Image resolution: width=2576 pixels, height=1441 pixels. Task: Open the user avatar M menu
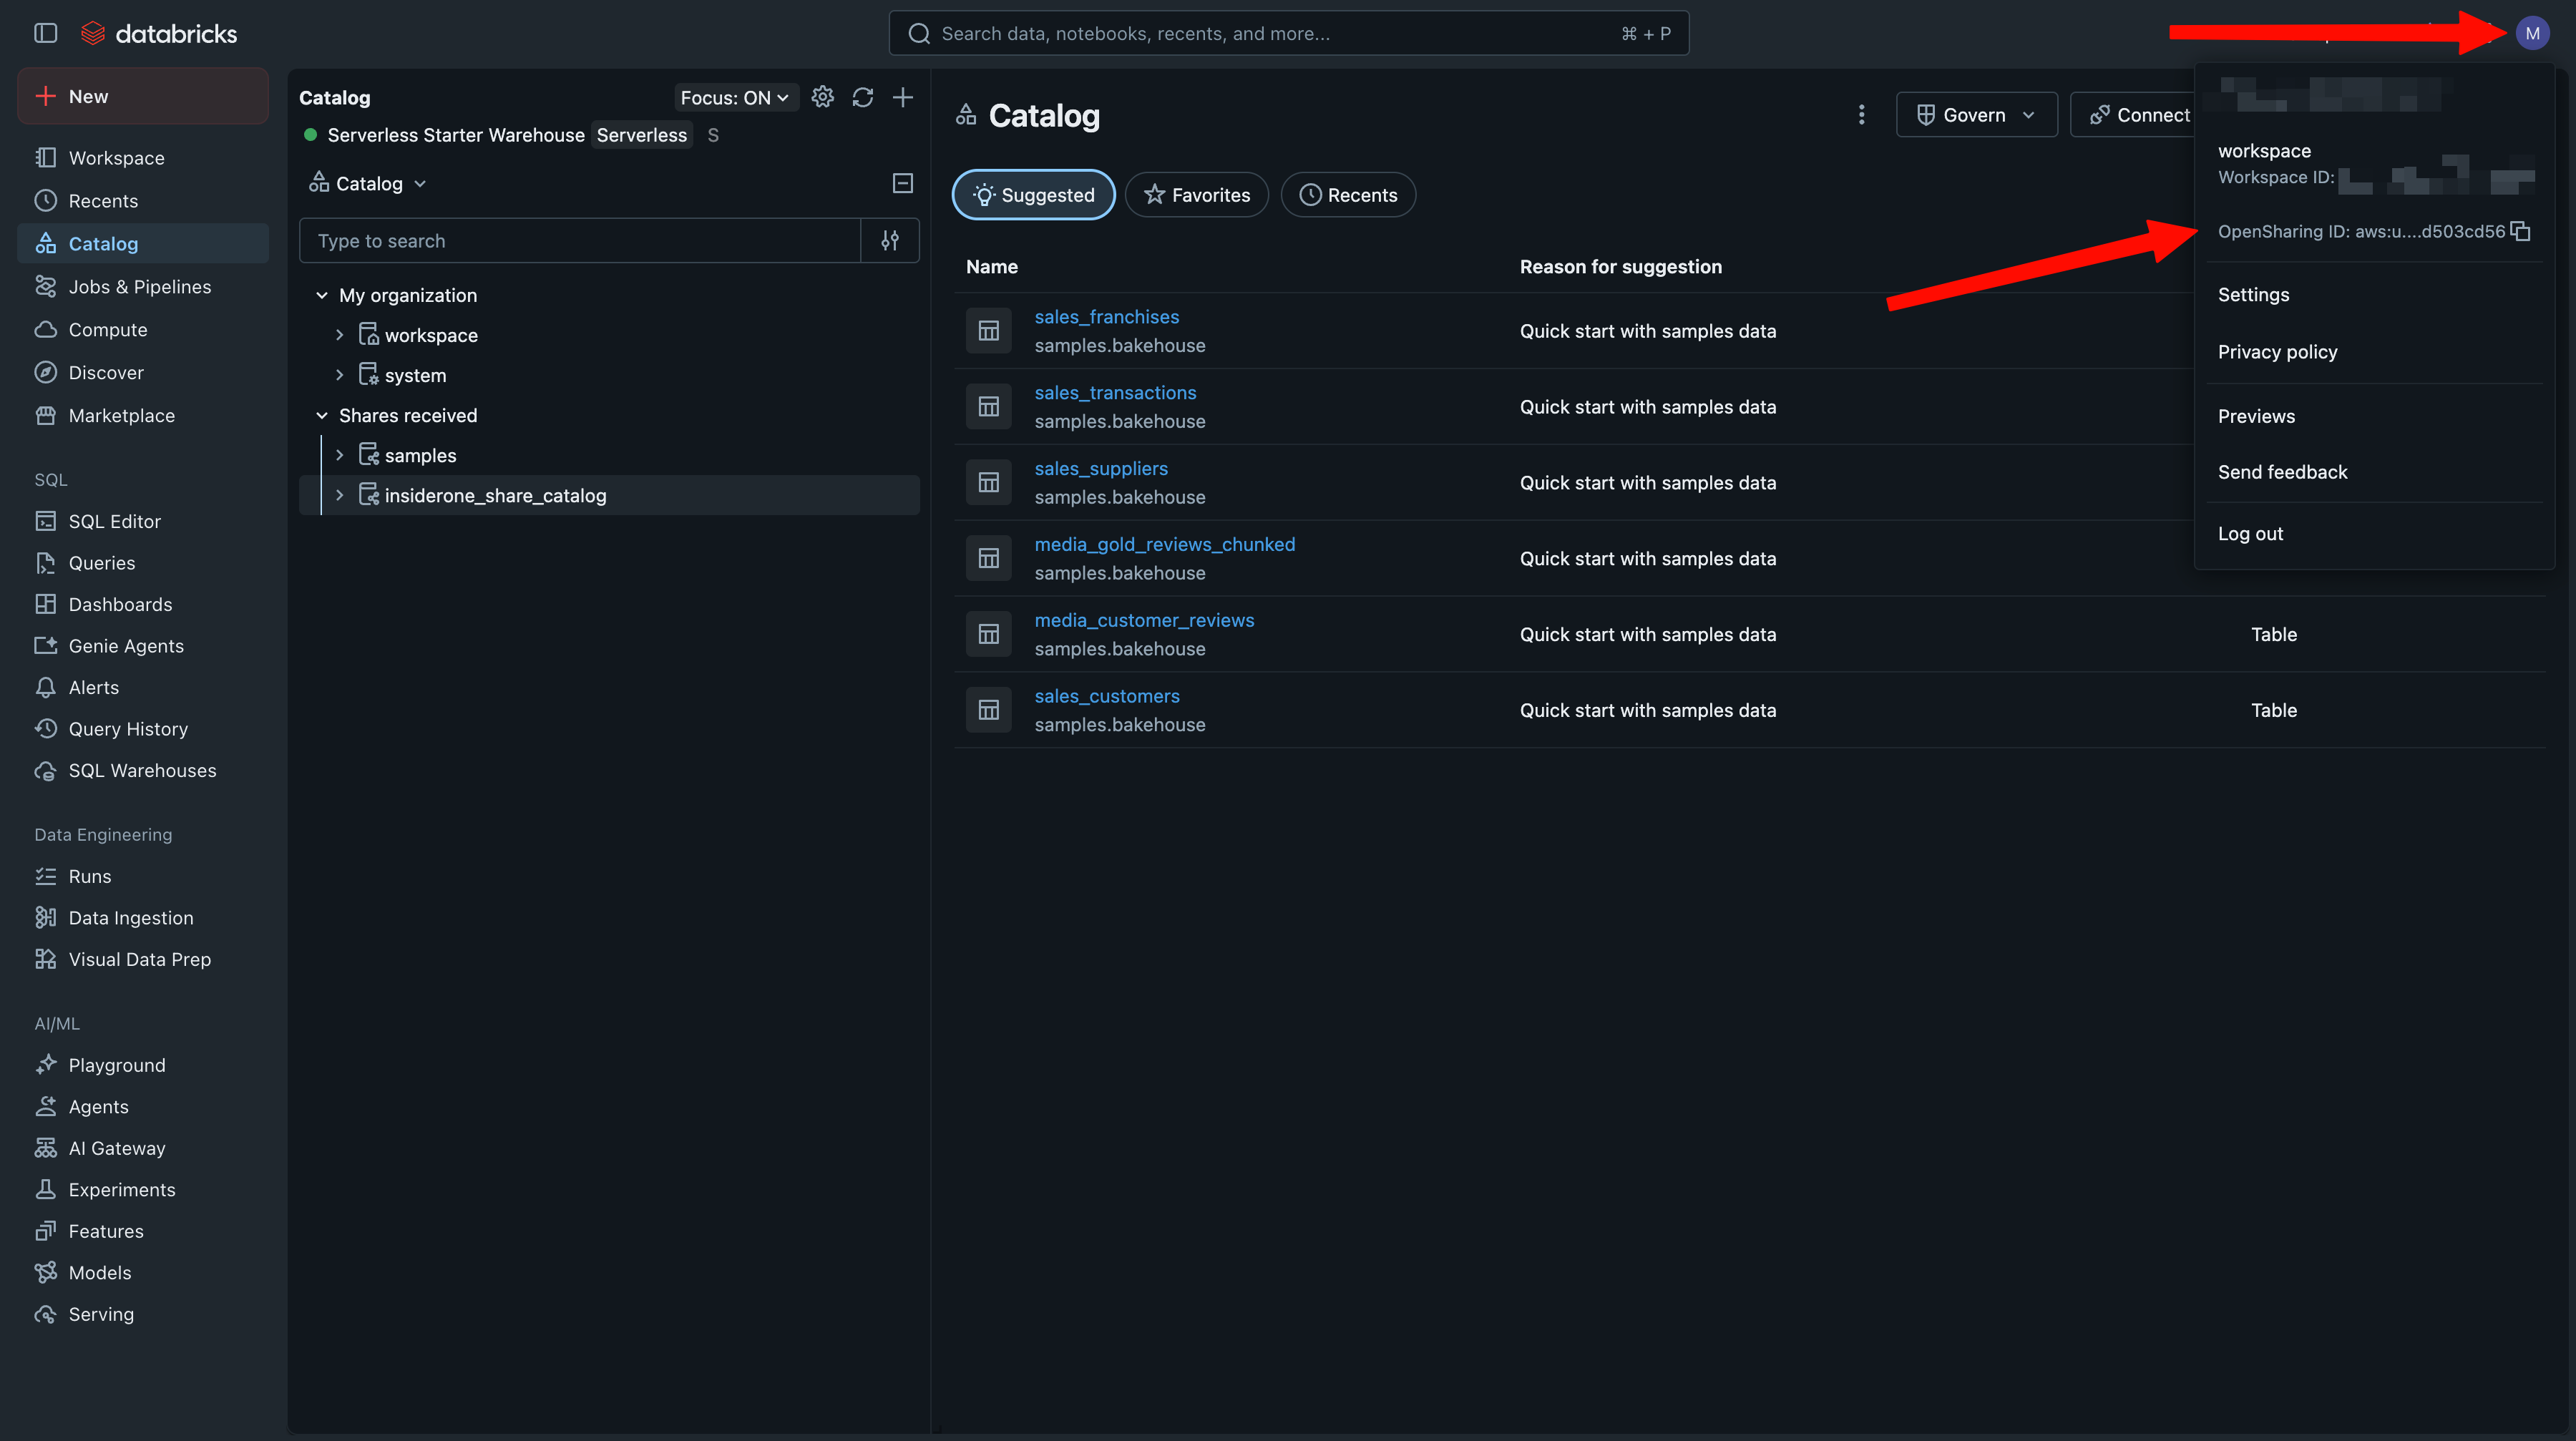coord(2532,33)
